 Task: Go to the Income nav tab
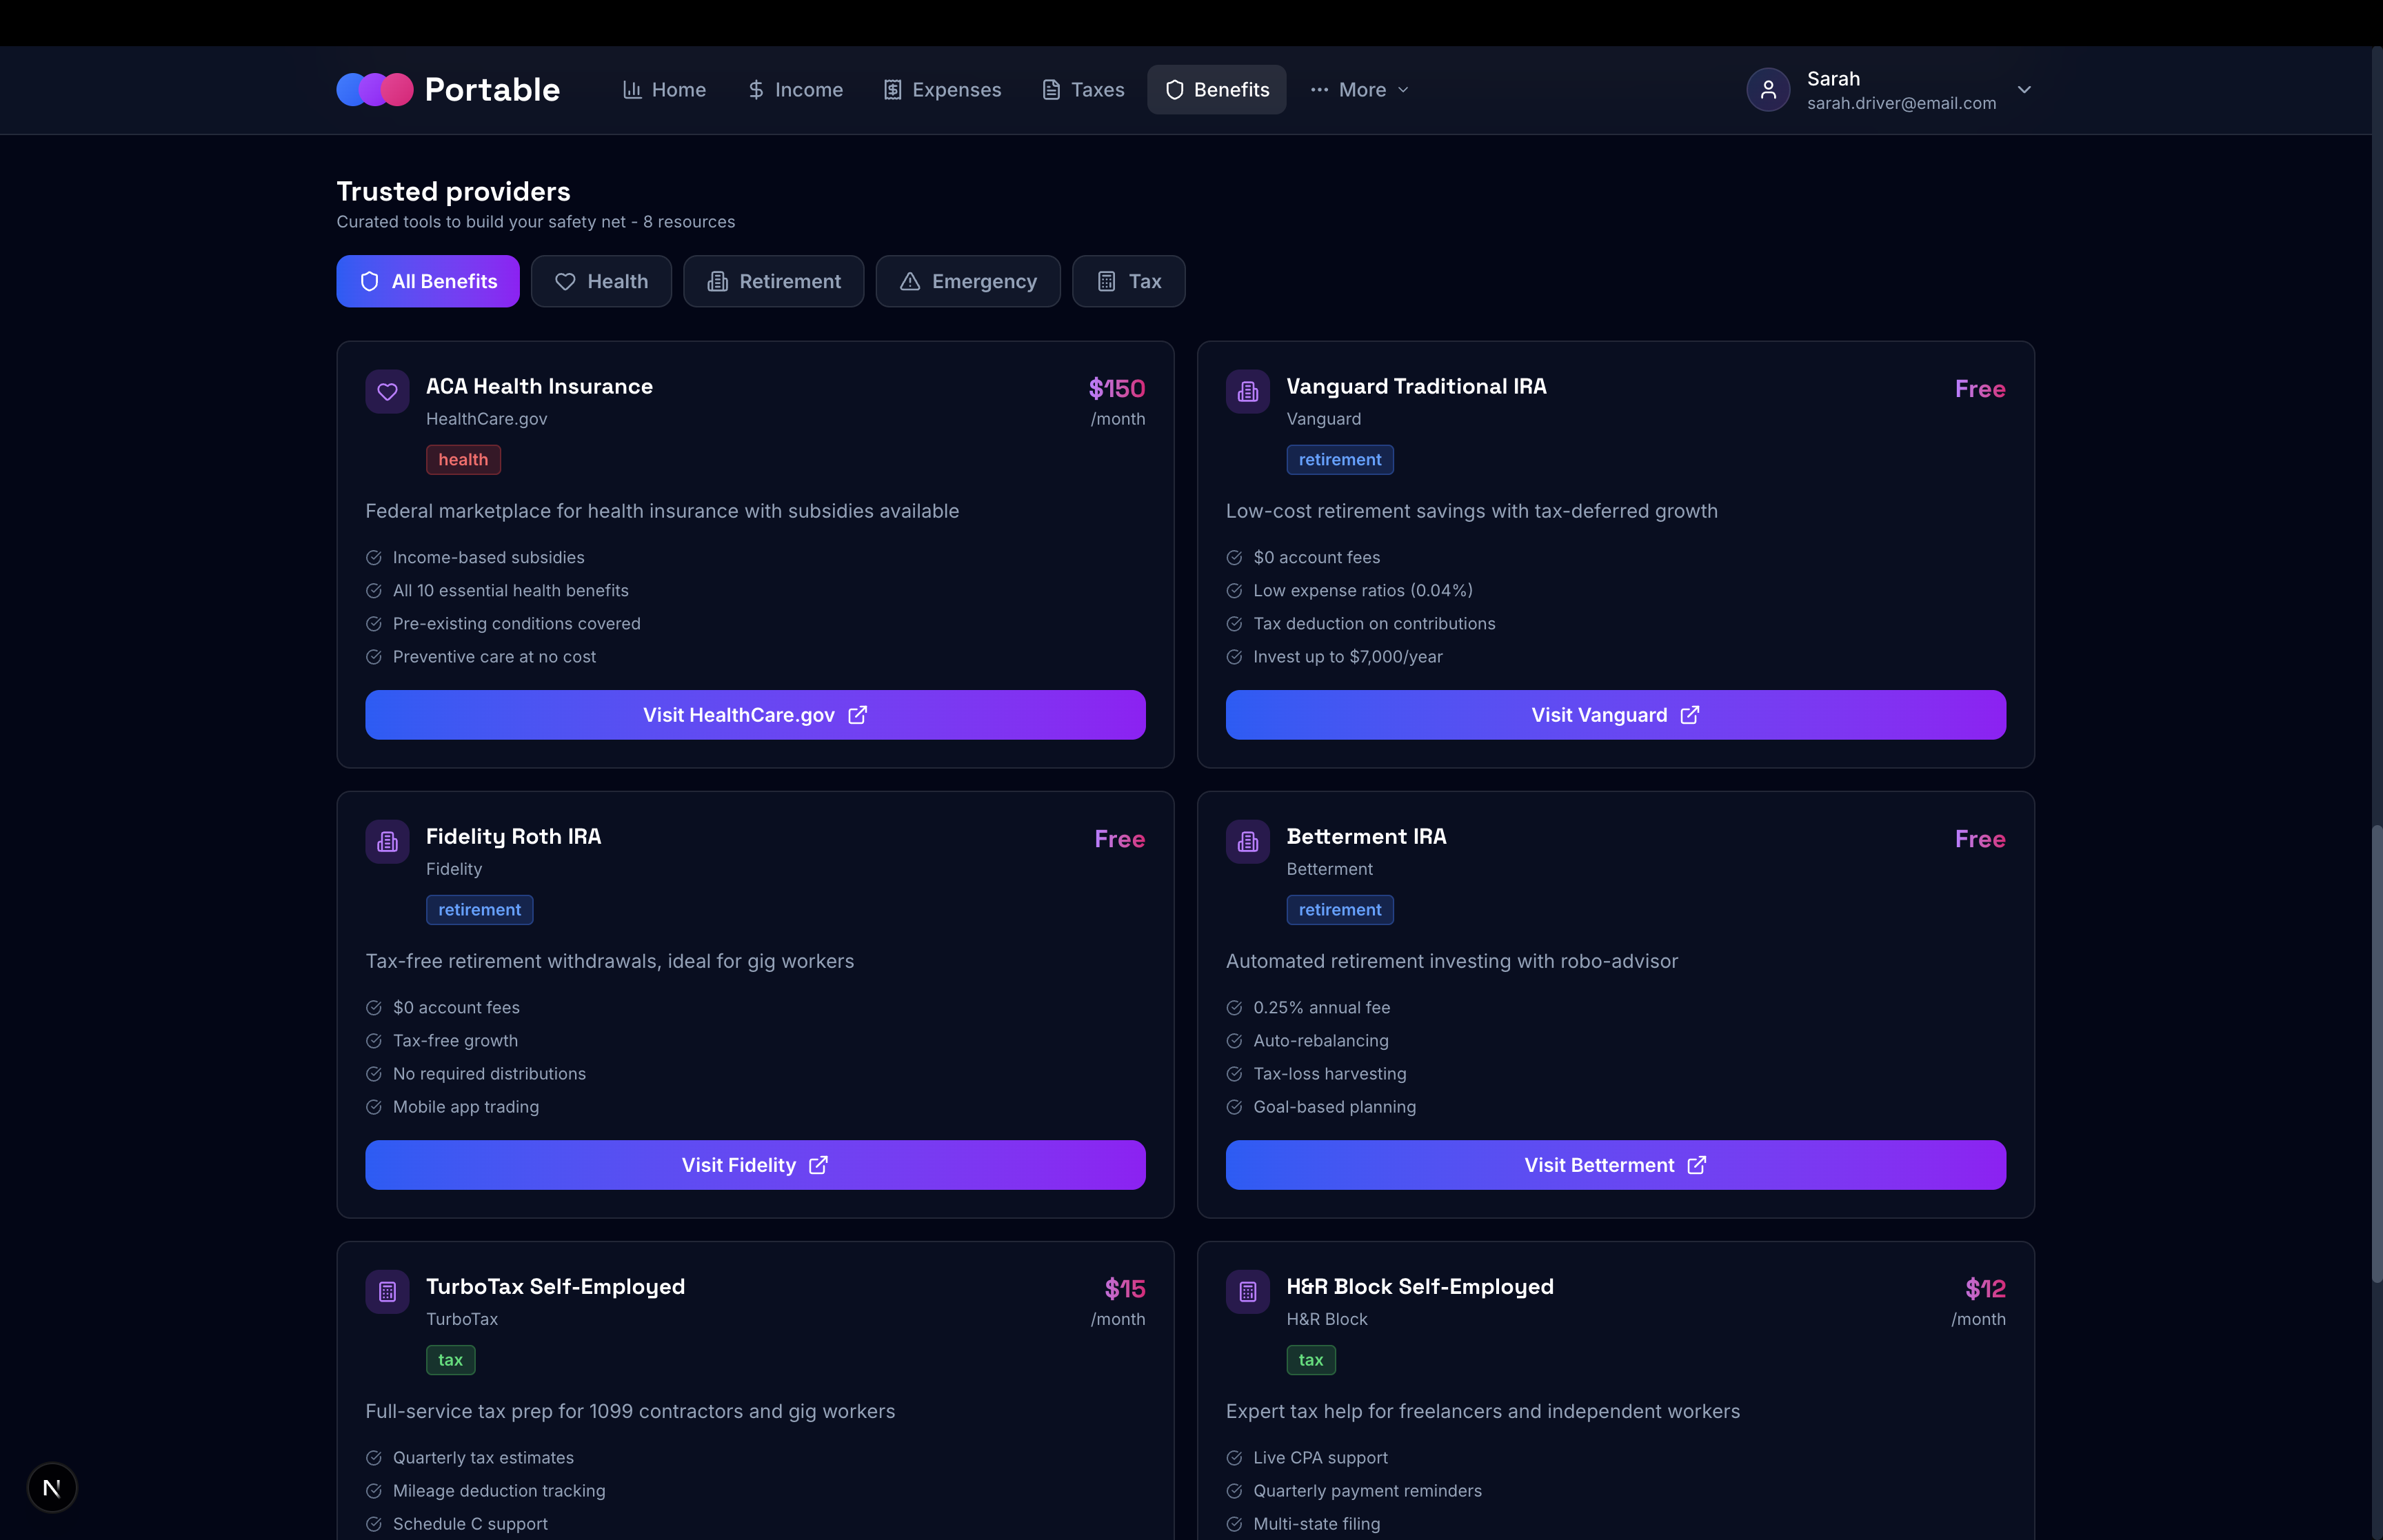tap(795, 90)
